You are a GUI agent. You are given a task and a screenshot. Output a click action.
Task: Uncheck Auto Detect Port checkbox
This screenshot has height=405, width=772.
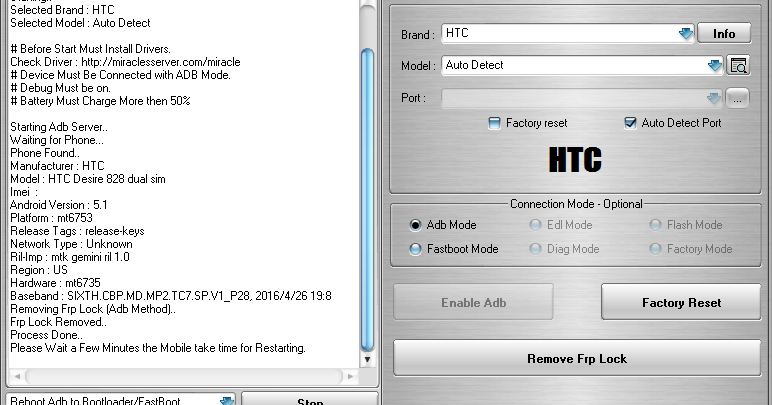pos(630,123)
